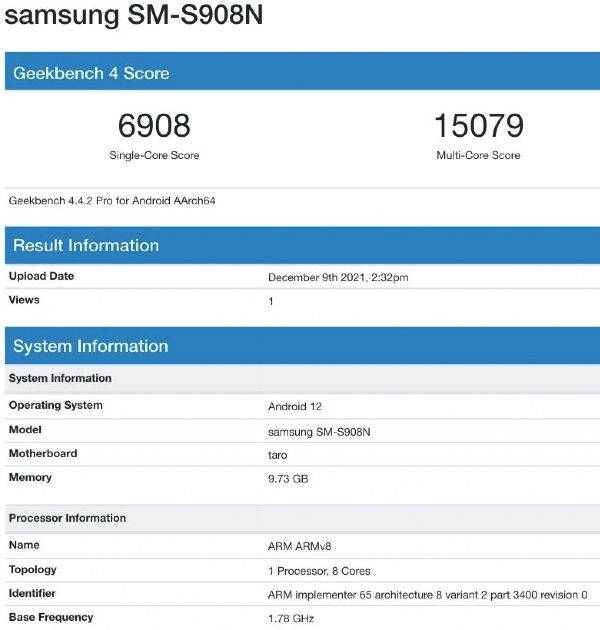Click the Geekbench 4 Score header

pyautogui.click(x=91, y=73)
